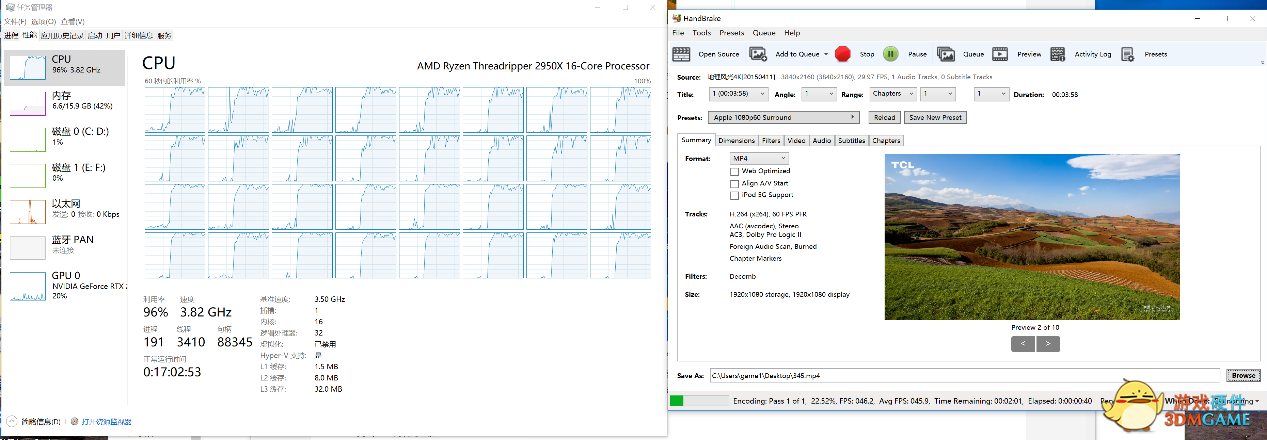Open the Angle dropdown
Viewport: 1267px width, 440px height.
[x=818, y=94]
